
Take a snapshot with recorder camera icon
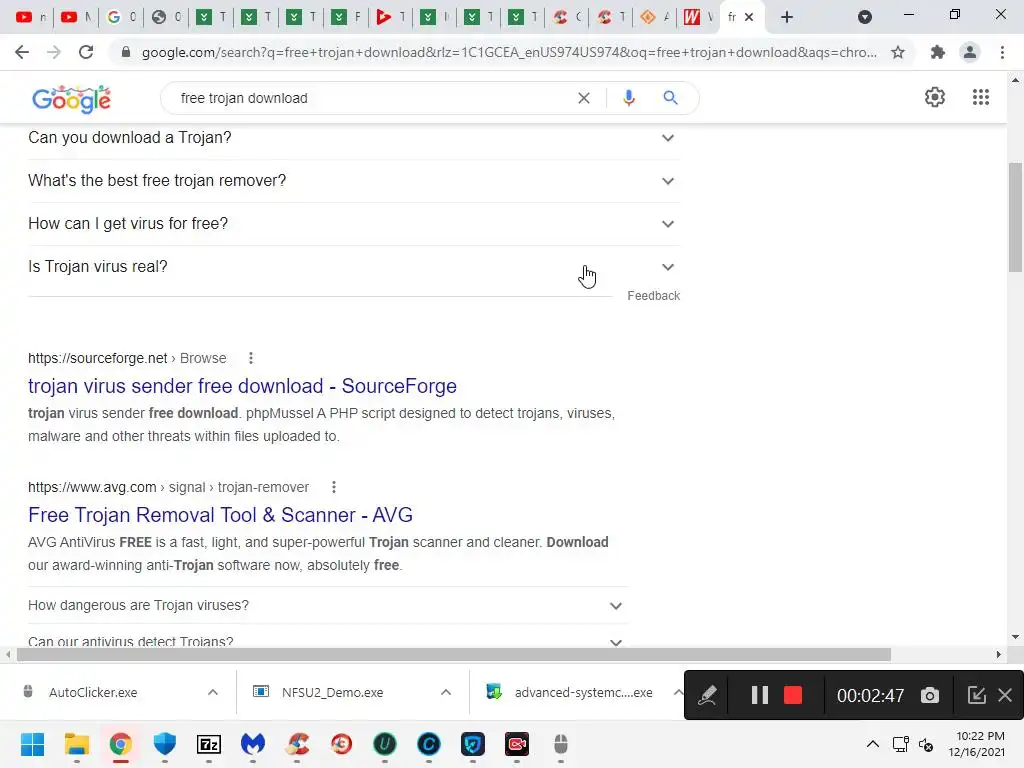point(929,696)
